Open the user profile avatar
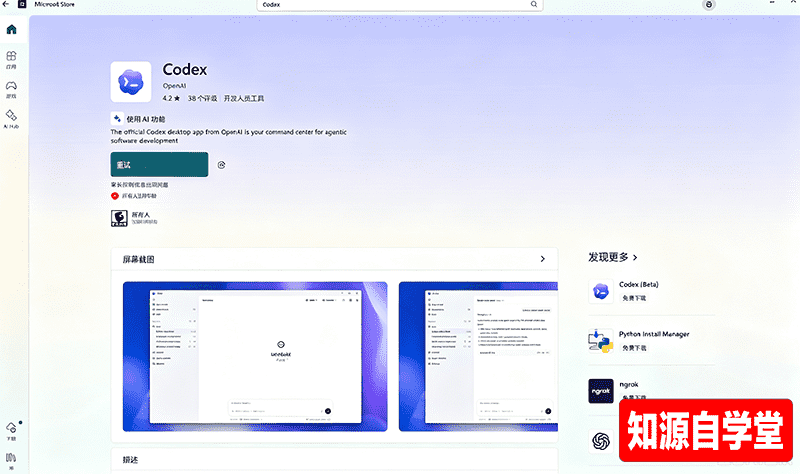 [708, 5]
